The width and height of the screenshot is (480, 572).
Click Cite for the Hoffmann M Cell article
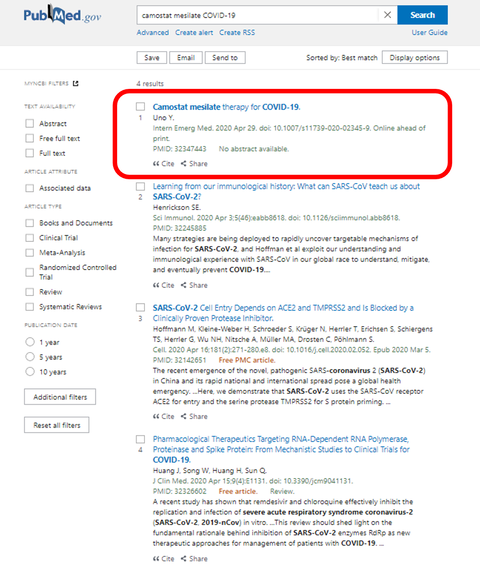coord(163,416)
